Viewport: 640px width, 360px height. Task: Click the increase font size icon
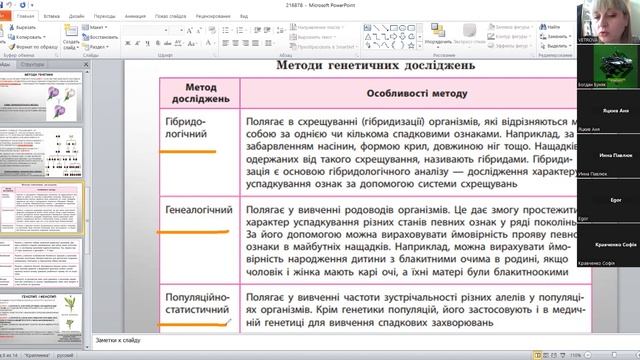189,31
